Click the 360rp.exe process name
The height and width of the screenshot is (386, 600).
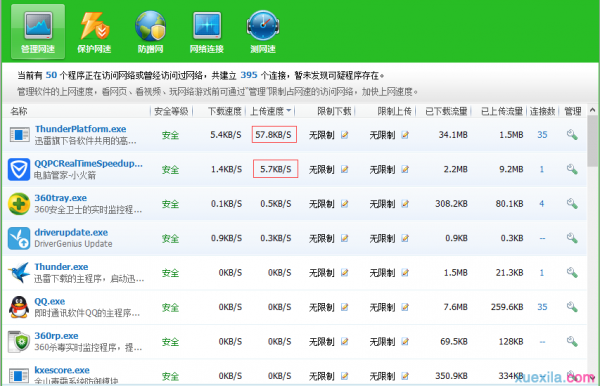[x=56, y=336]
